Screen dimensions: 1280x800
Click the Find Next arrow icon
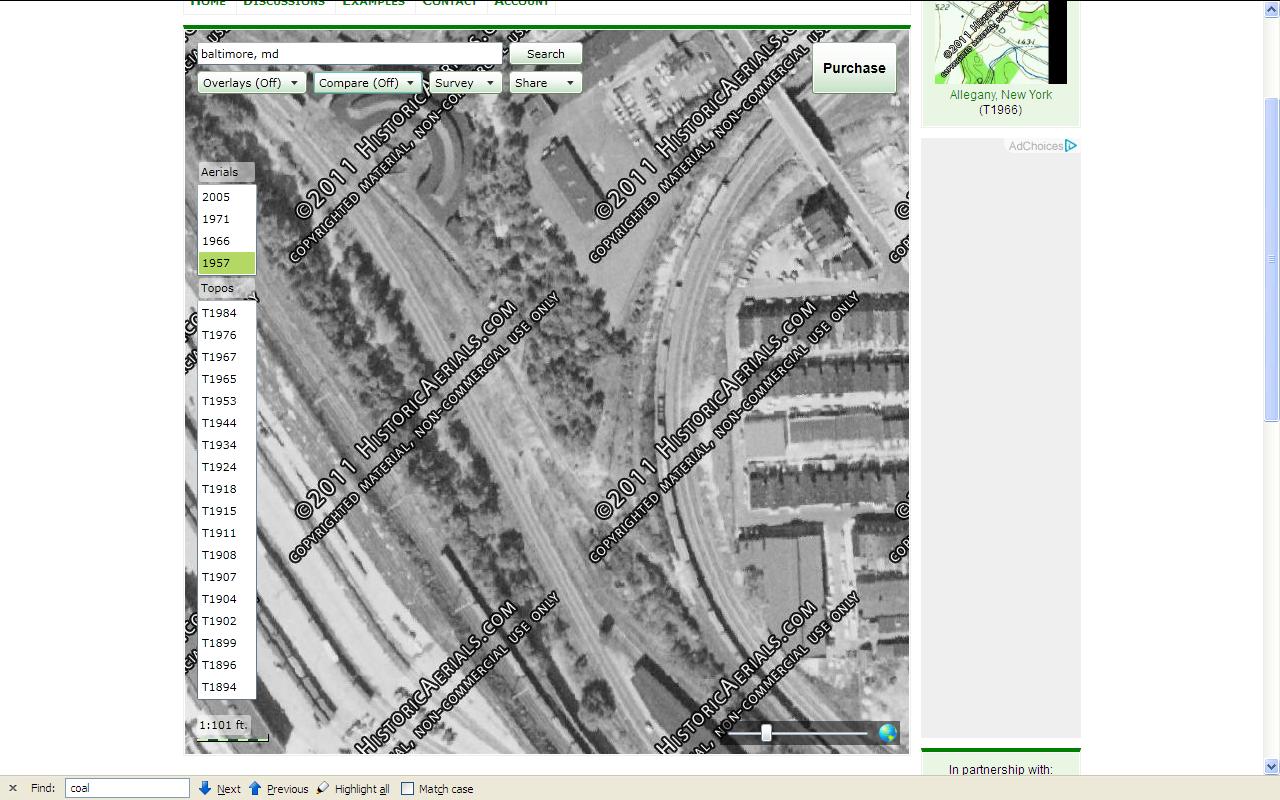point(205,788)
